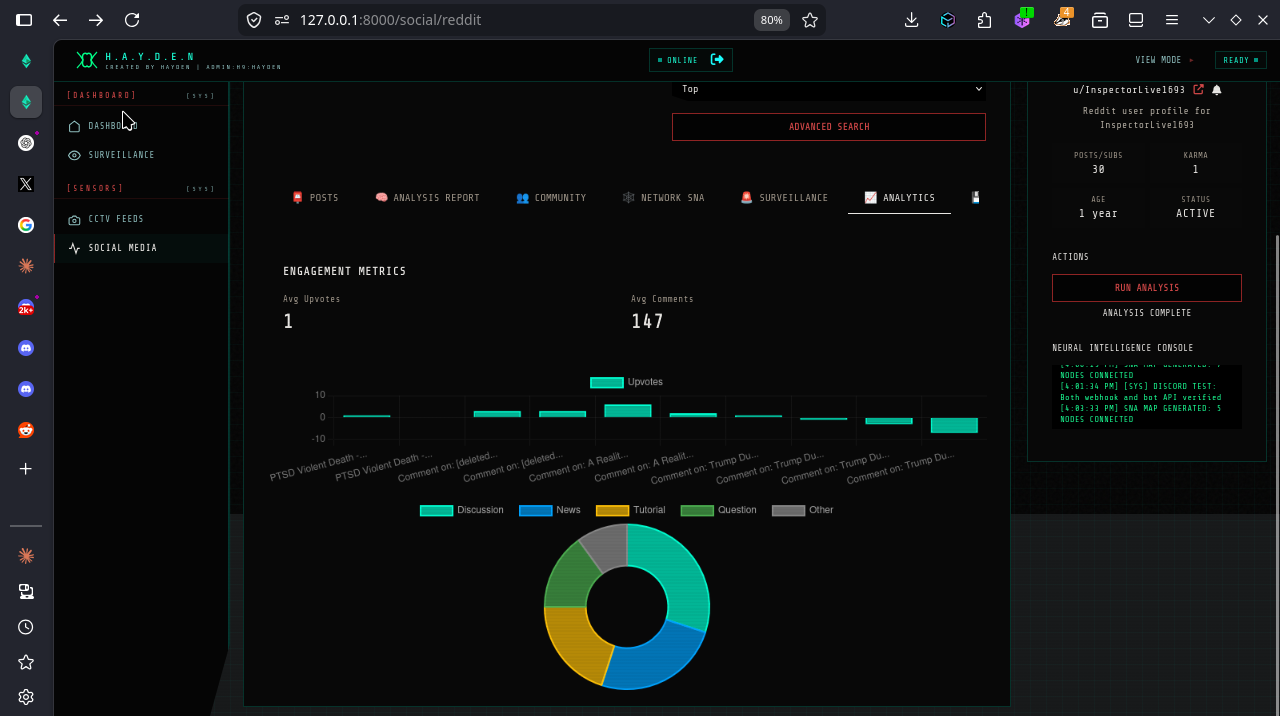Open browser downloads
This screenshot has width=1280, height=716.
pyautogui.click(x=912, y=20)
